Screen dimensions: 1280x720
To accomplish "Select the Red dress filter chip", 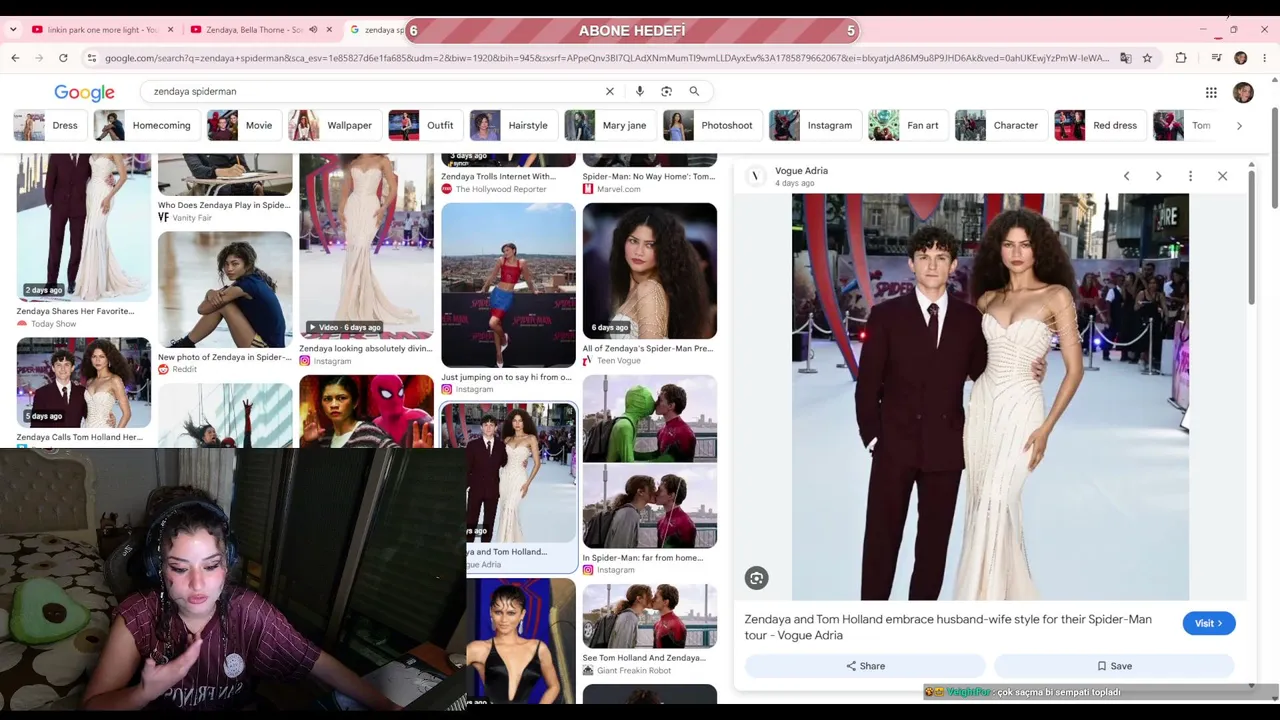I will (1099, 126).
